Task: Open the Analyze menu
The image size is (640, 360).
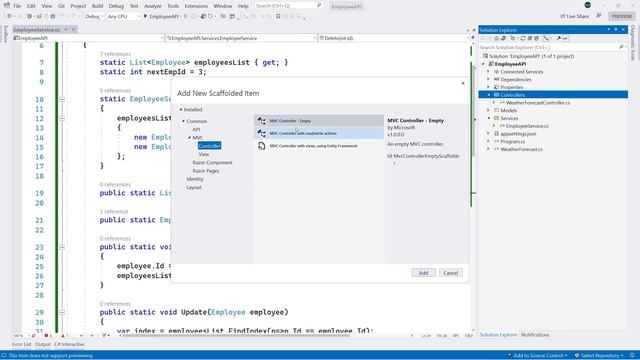Action: pos(153,6)
